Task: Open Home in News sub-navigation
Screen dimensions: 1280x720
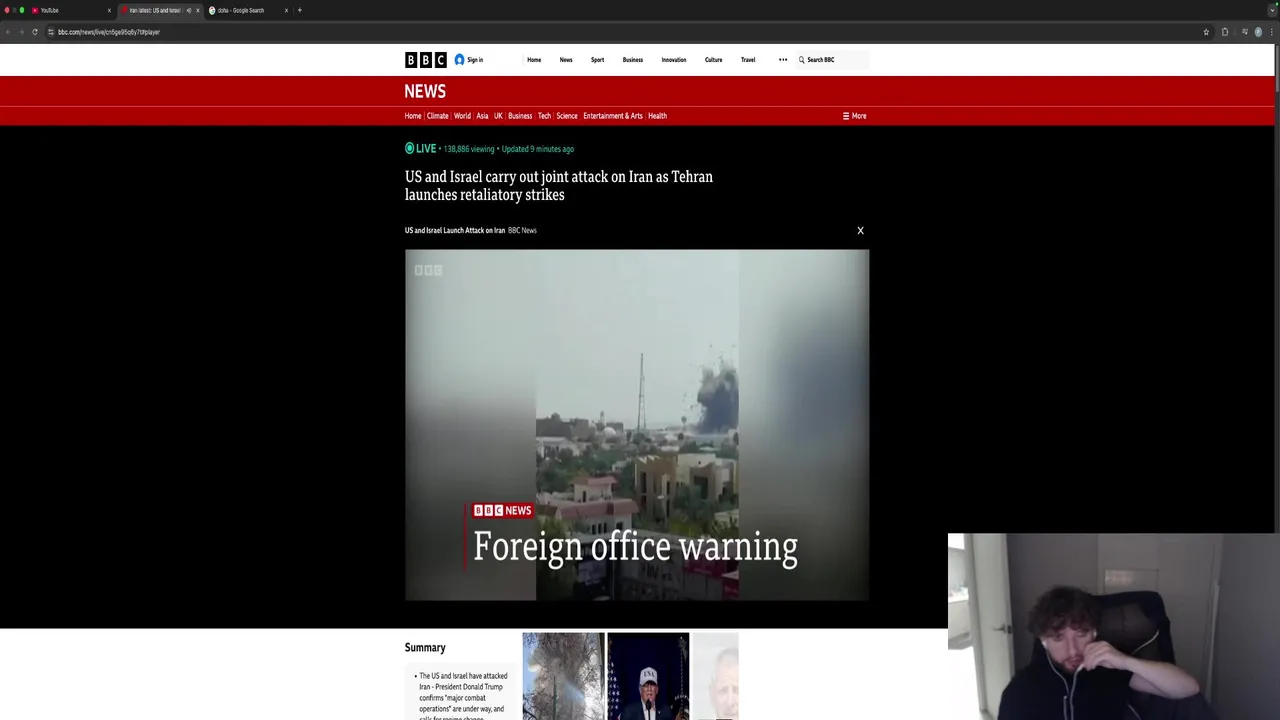Action: click(413, 116)
